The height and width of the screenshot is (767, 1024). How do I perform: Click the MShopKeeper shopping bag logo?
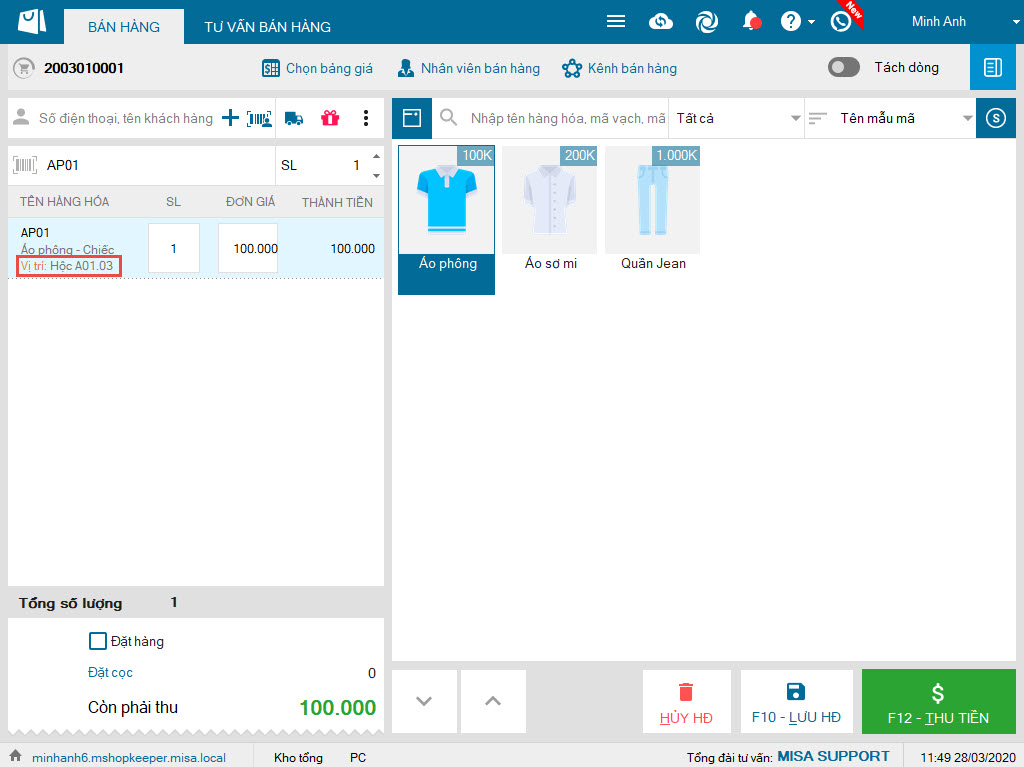pyautogui.click(x=32, y=22)
